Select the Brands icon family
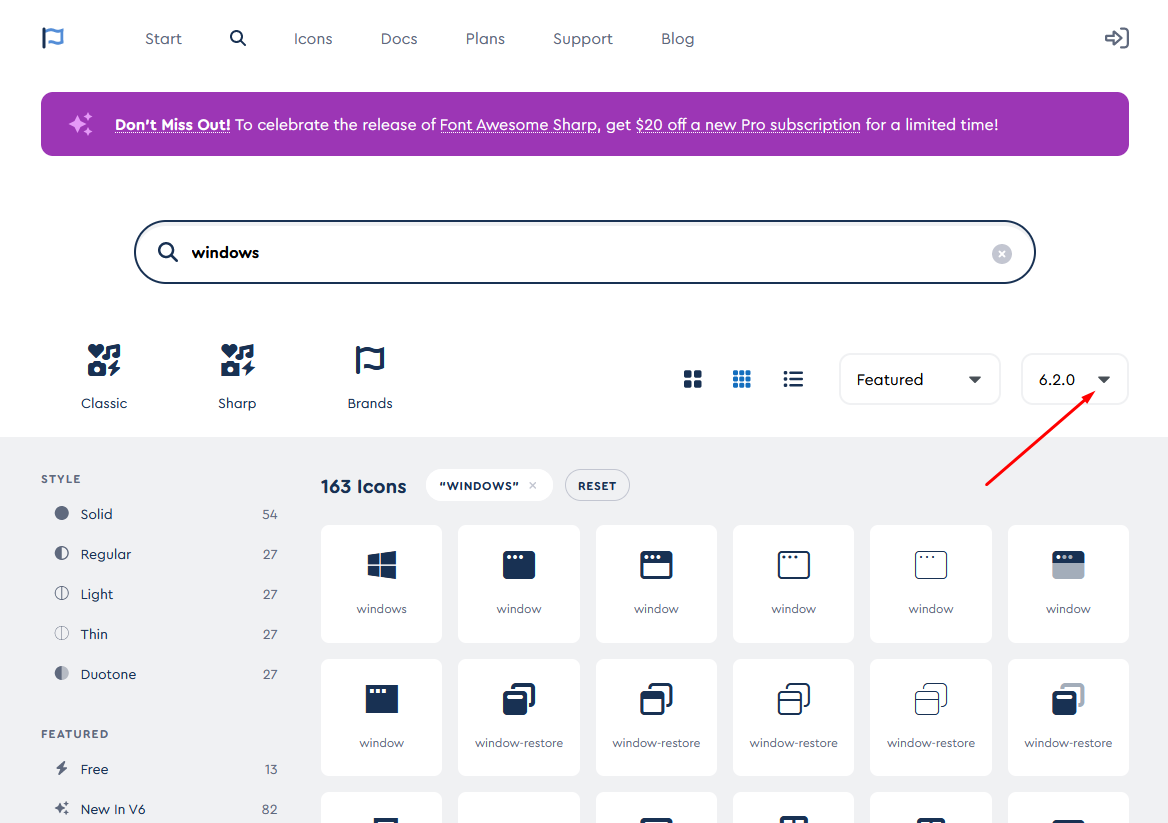The height and width of the screenshot is (823, 1168). point(369,377)
